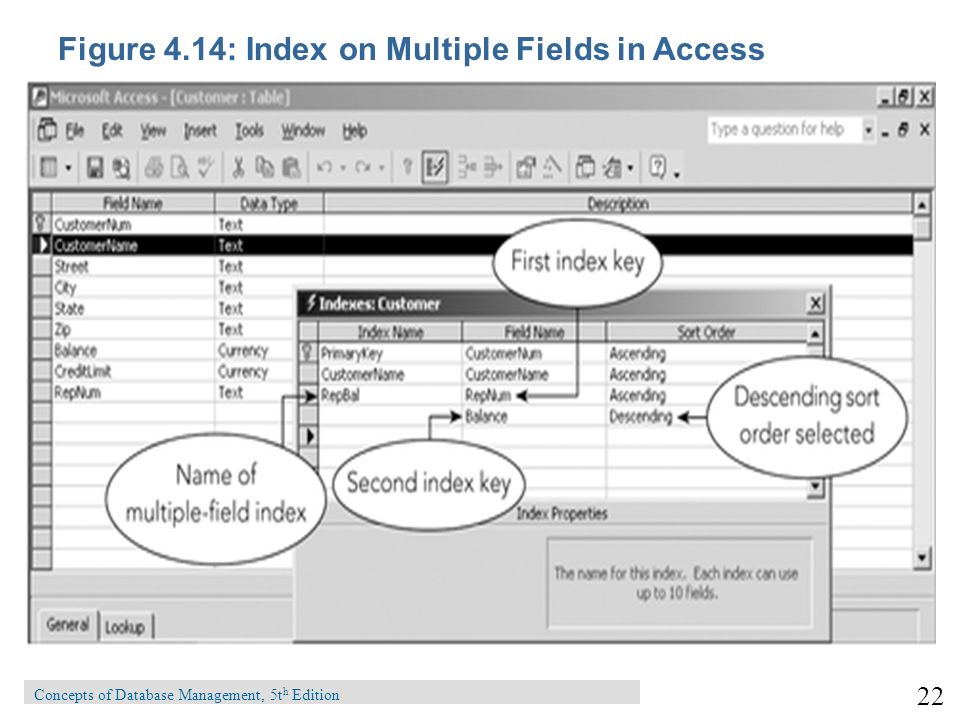
Task: Open the Insert menu
Action: (200, 130)
